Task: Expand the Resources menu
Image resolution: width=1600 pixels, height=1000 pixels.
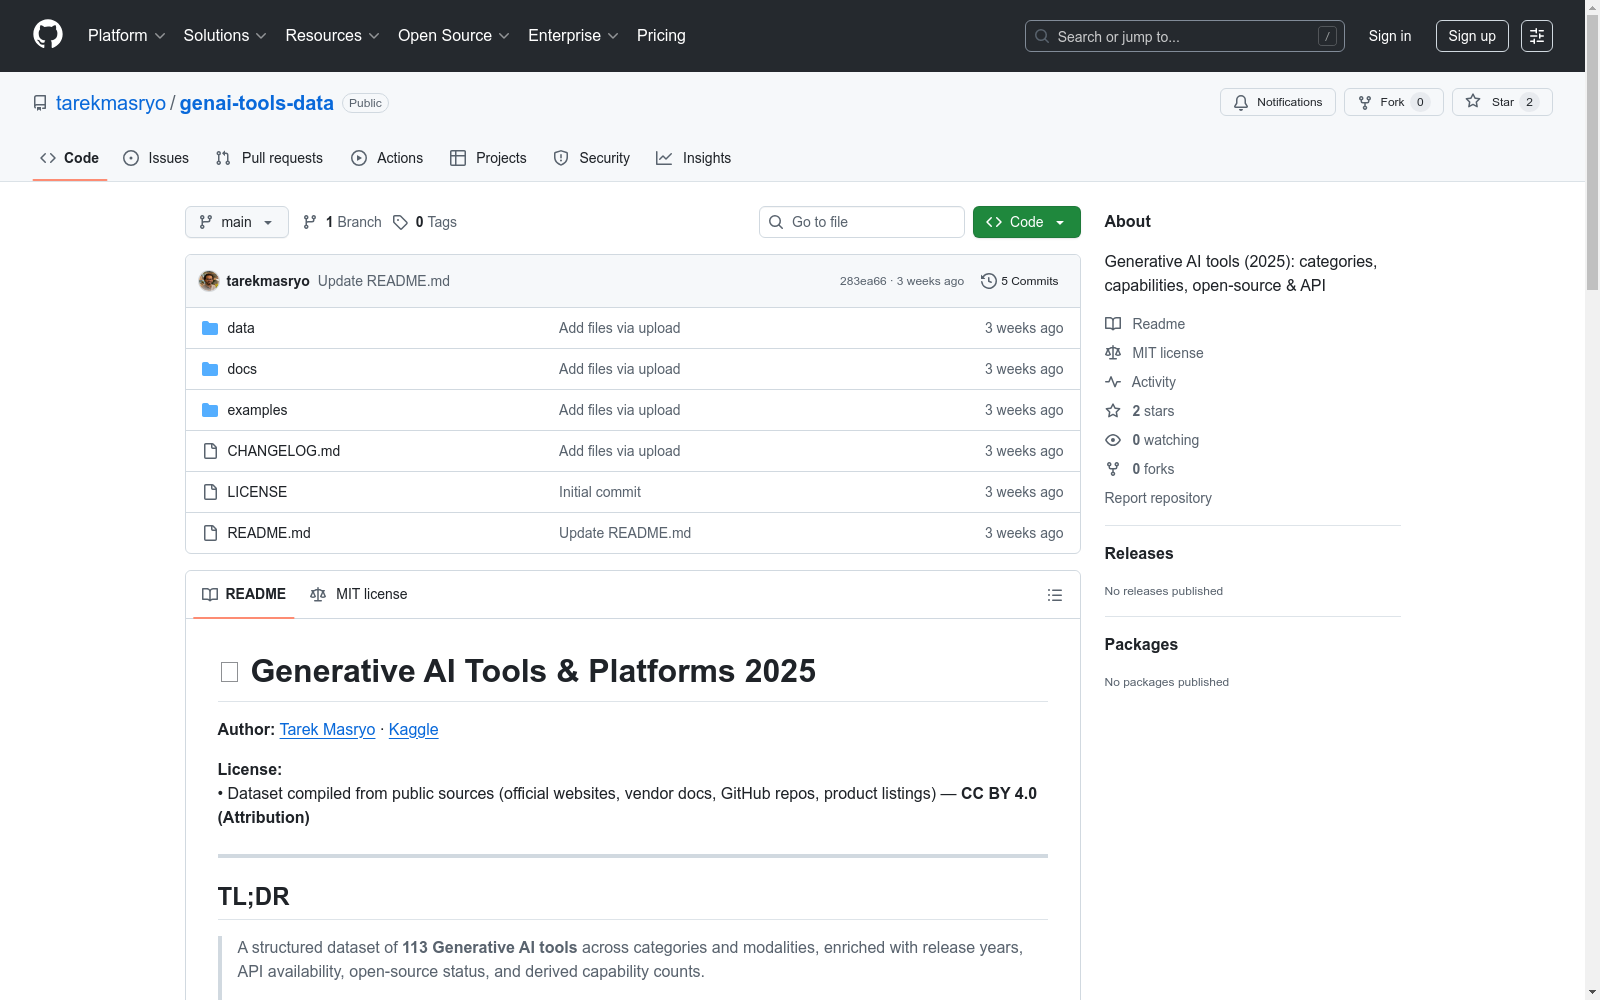Action: click(x=332, y=36)
